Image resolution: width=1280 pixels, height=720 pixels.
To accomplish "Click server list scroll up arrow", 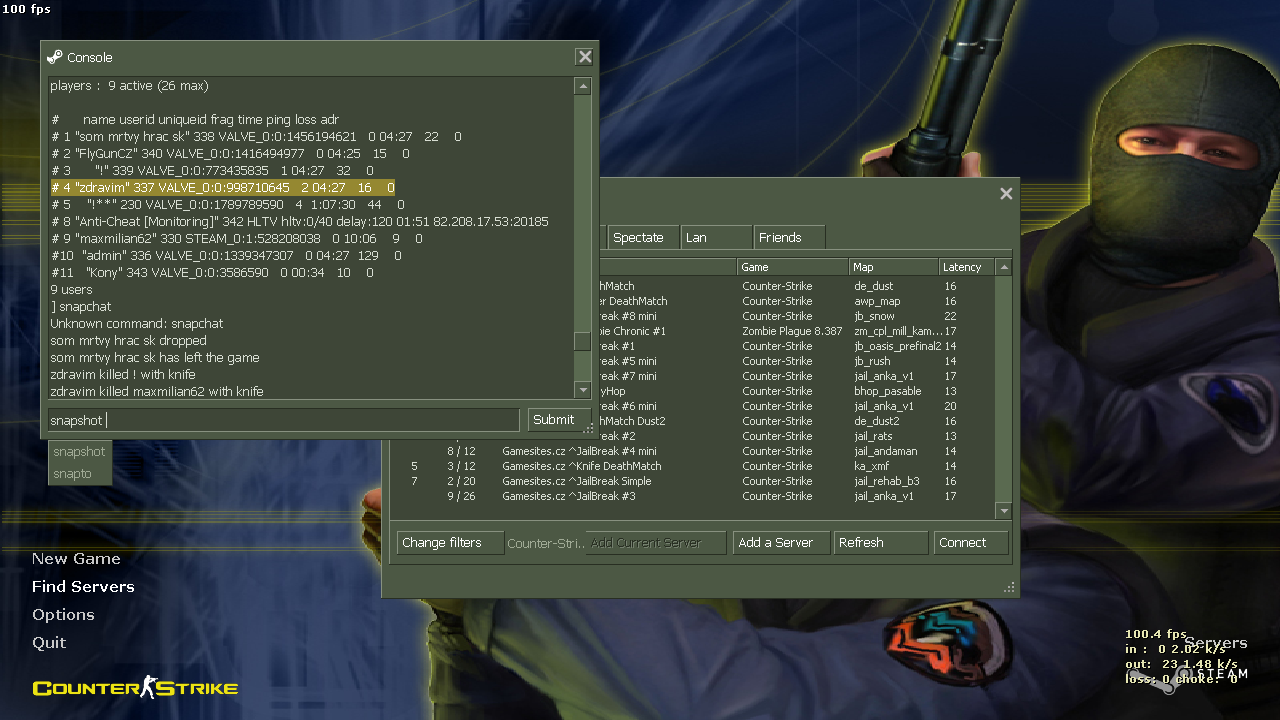I will tap(1004, 267).
